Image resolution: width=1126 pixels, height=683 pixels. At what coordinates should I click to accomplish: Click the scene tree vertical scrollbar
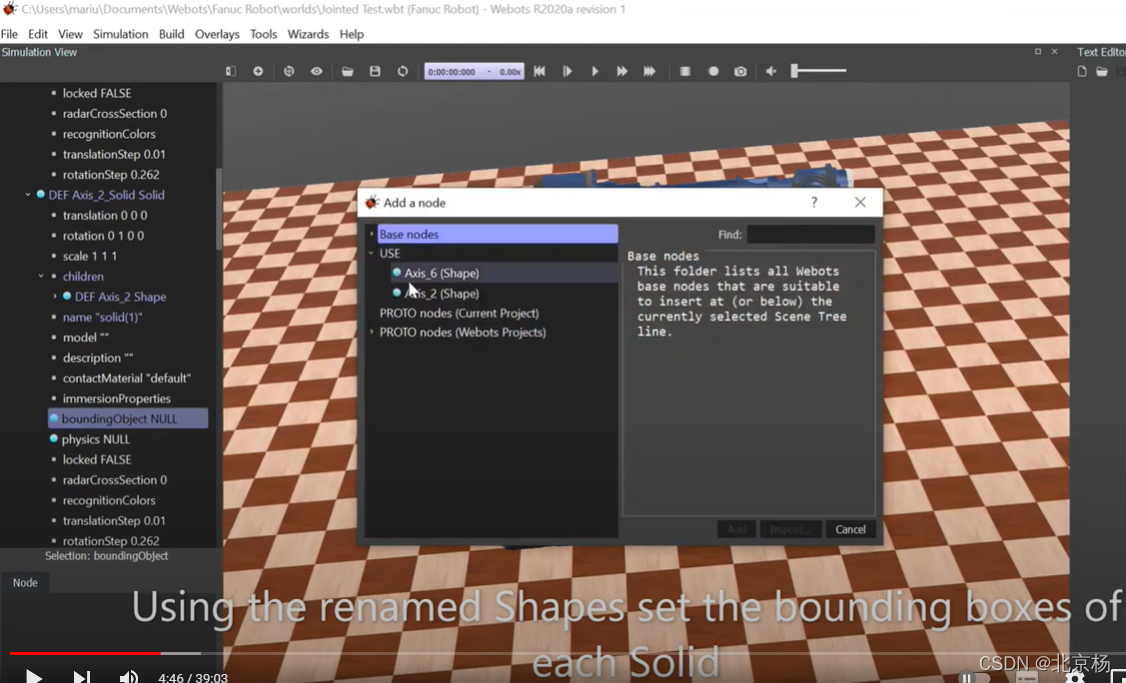218,208
